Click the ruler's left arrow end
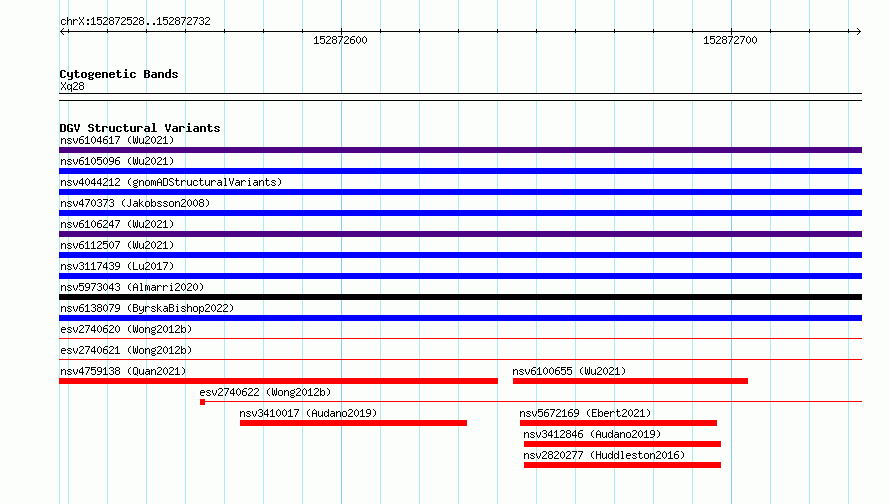 click(63, 31)
